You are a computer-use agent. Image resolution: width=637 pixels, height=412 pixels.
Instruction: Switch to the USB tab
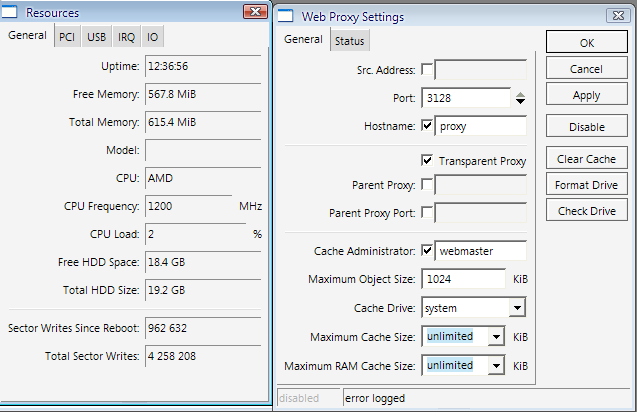point(96,37)
